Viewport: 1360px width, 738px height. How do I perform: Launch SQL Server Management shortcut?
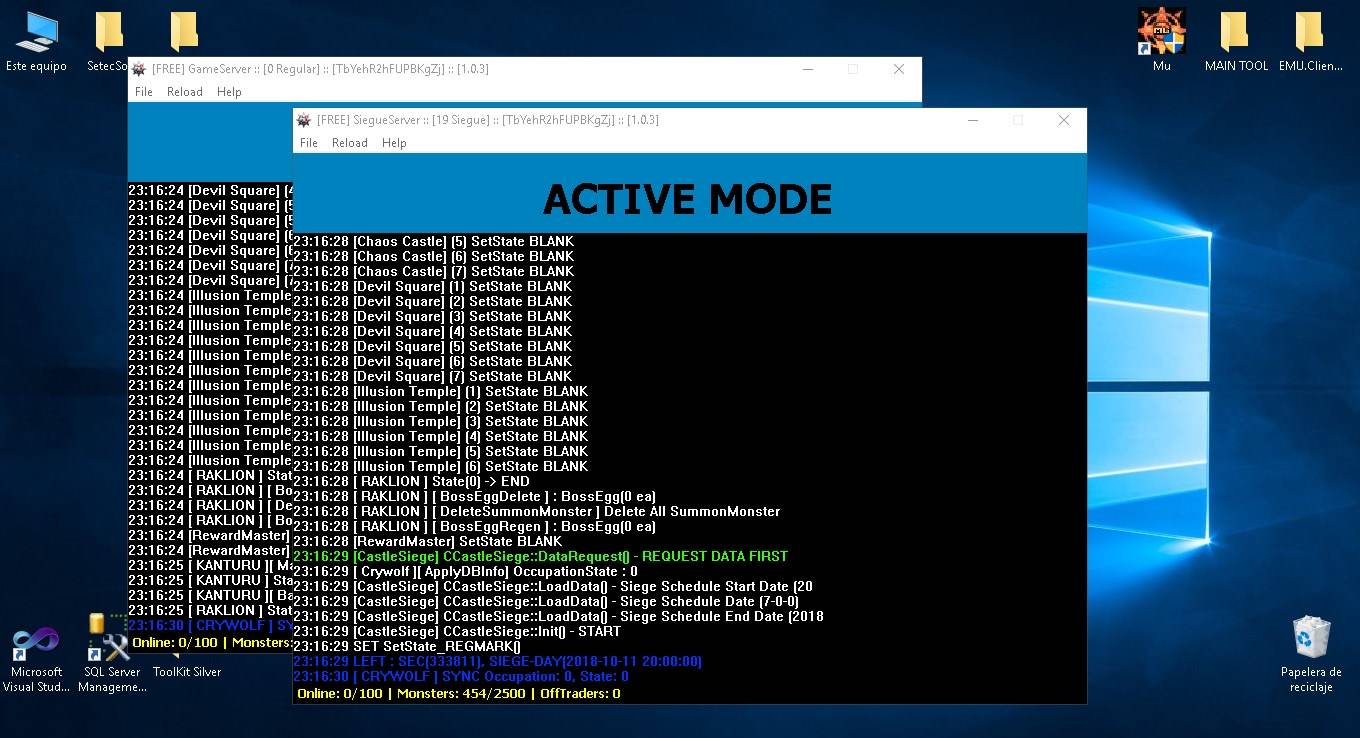coord(112,655)
